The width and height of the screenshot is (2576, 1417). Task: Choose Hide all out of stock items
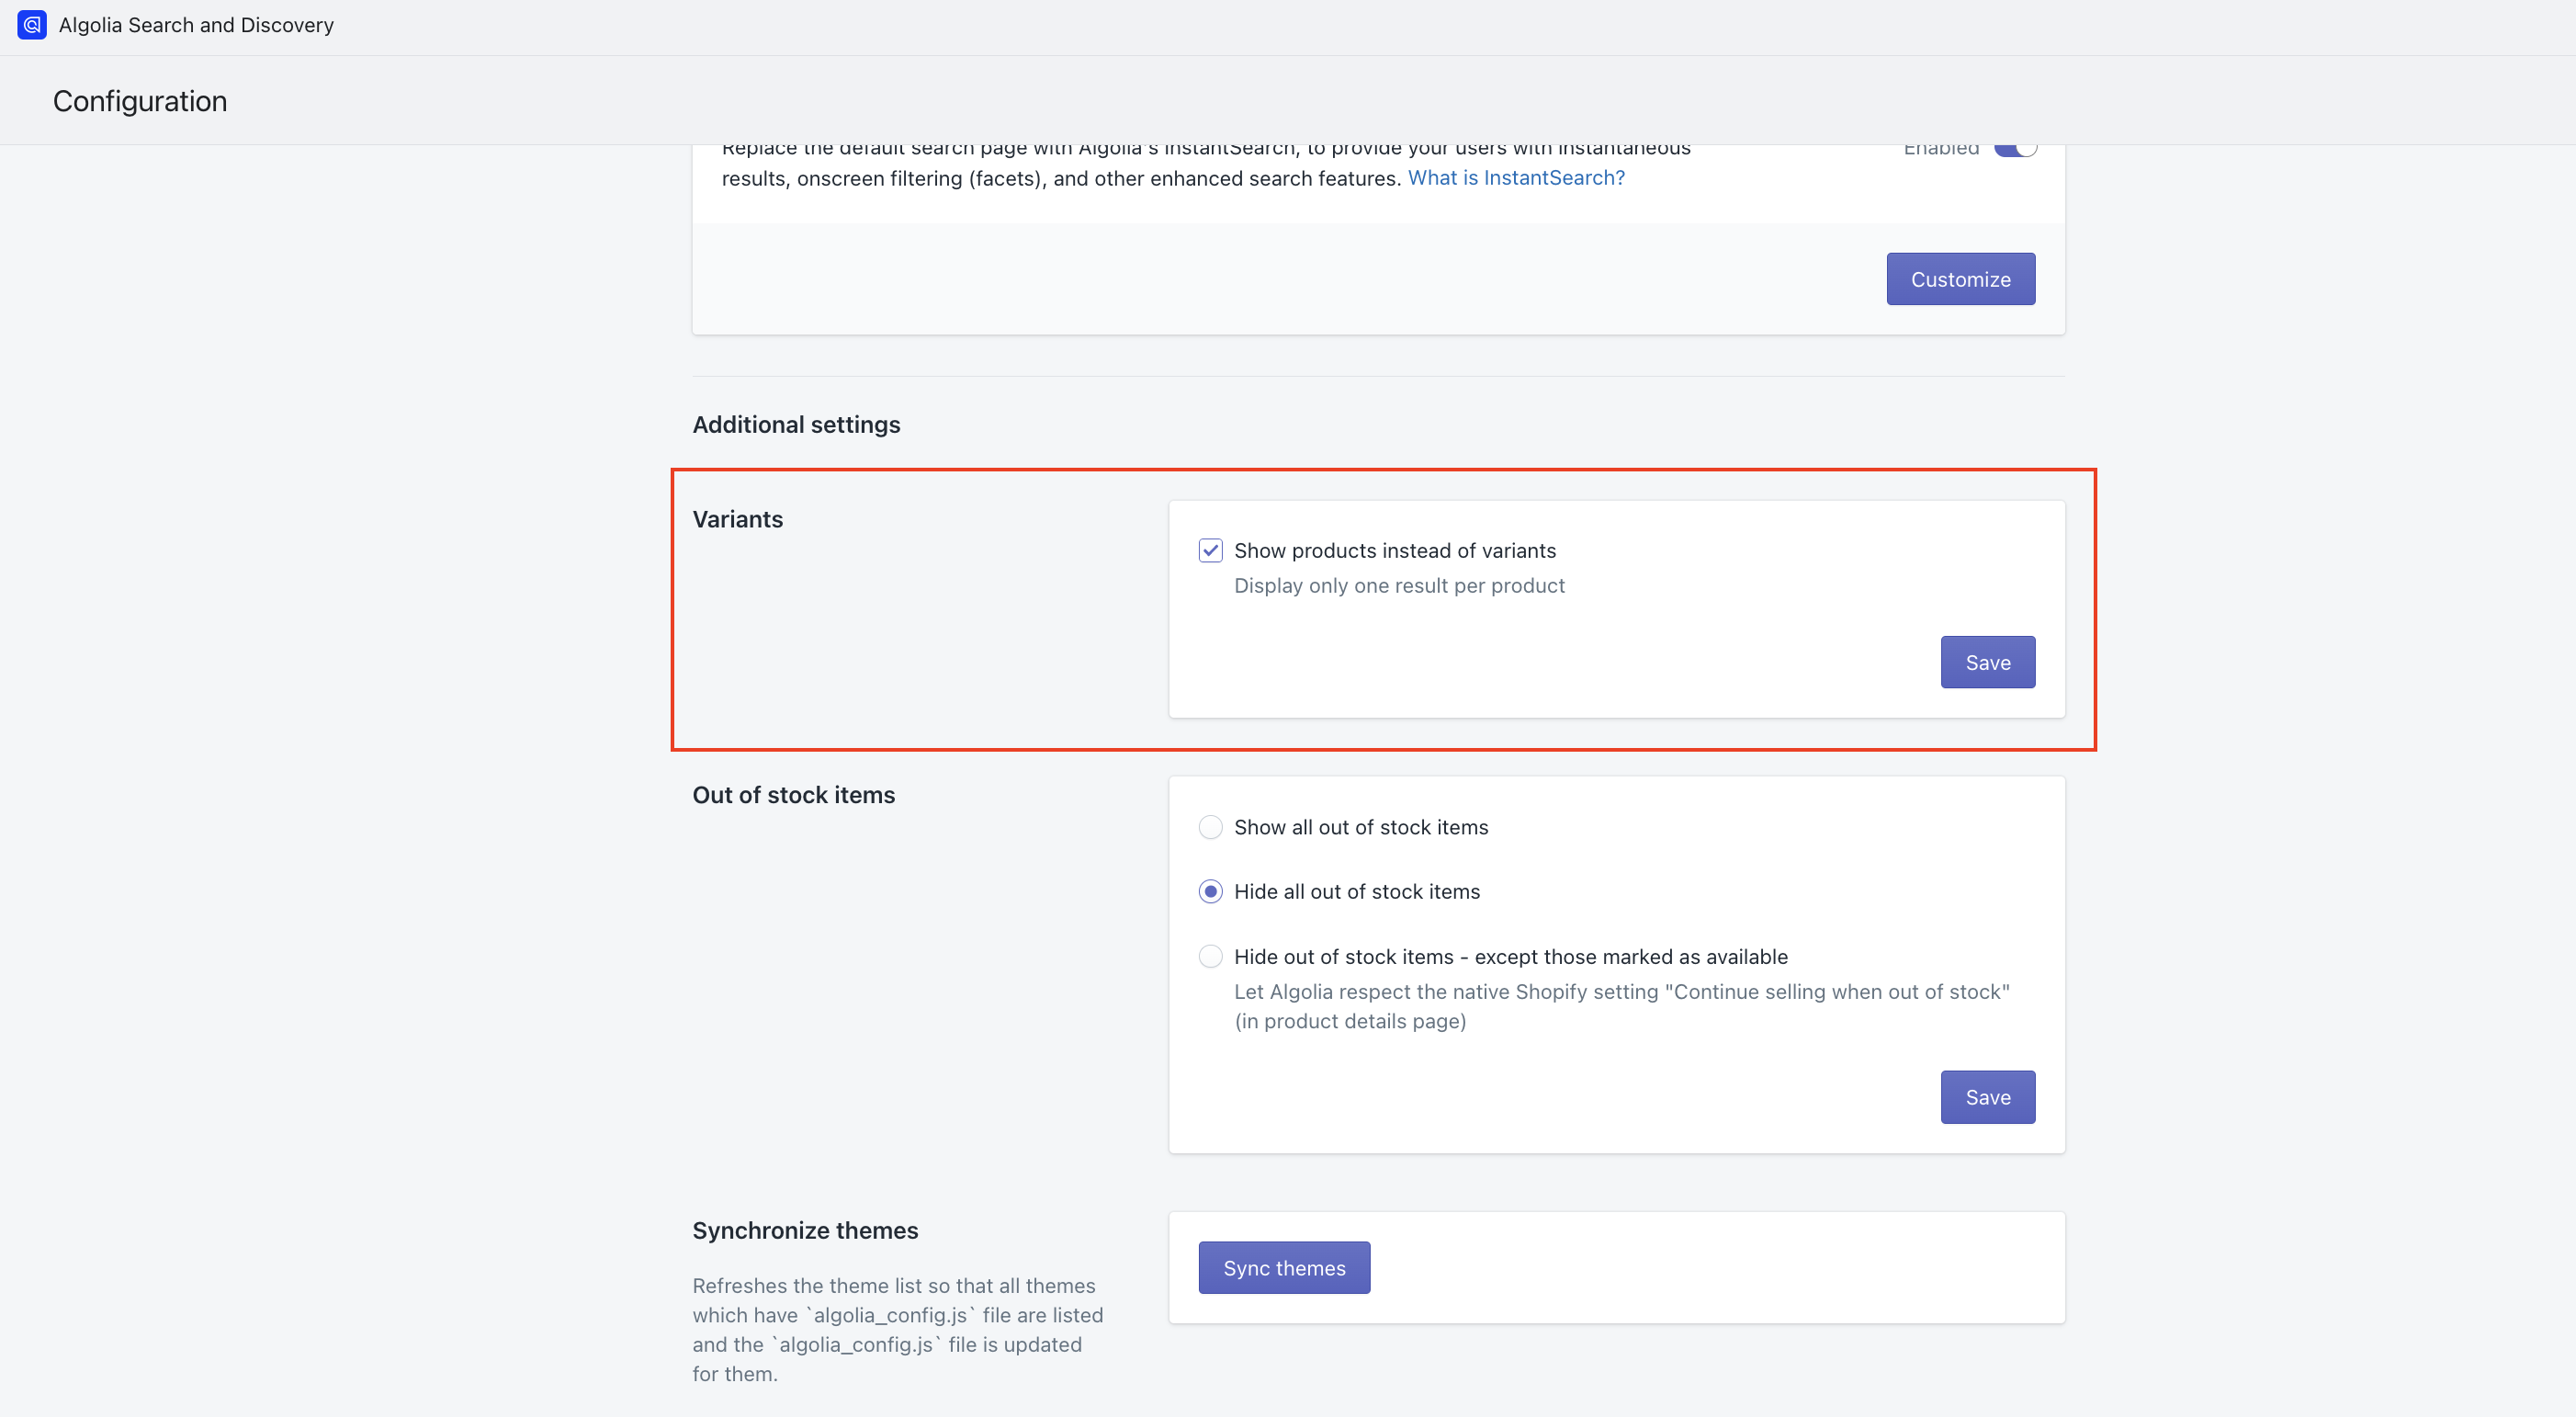(1210, 892)
